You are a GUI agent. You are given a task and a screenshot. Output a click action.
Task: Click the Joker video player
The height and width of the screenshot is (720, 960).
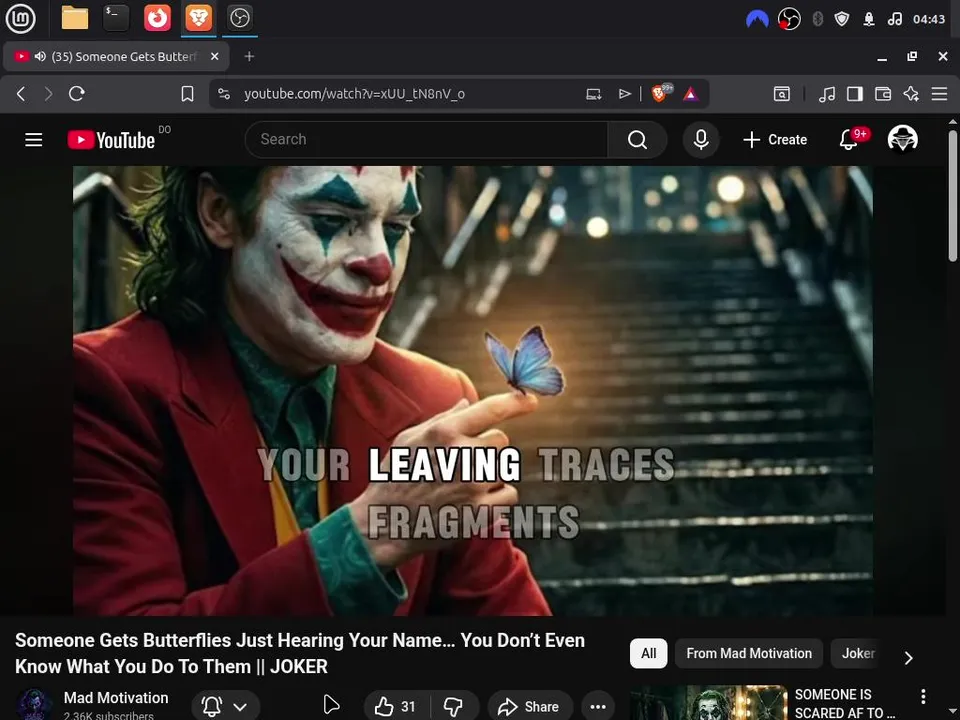click(473, 391)
